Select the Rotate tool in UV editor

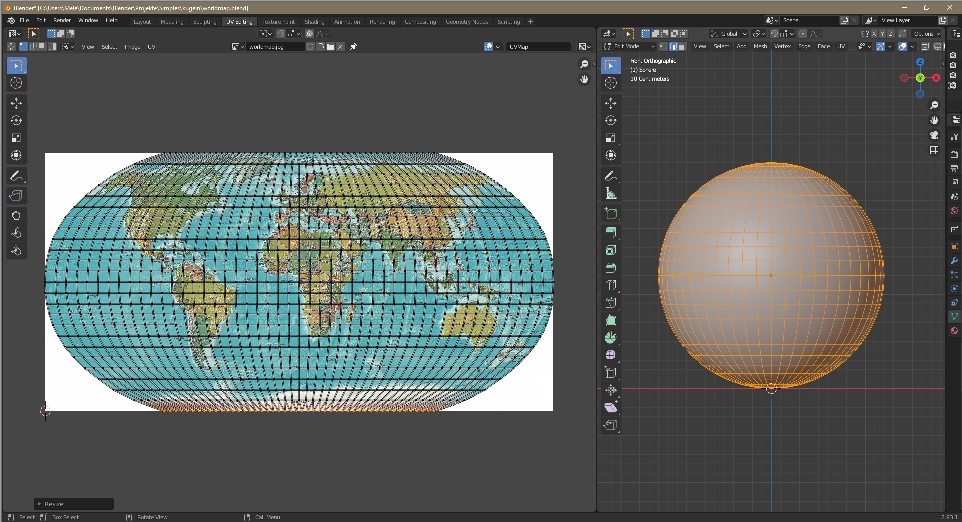point(17,121)
